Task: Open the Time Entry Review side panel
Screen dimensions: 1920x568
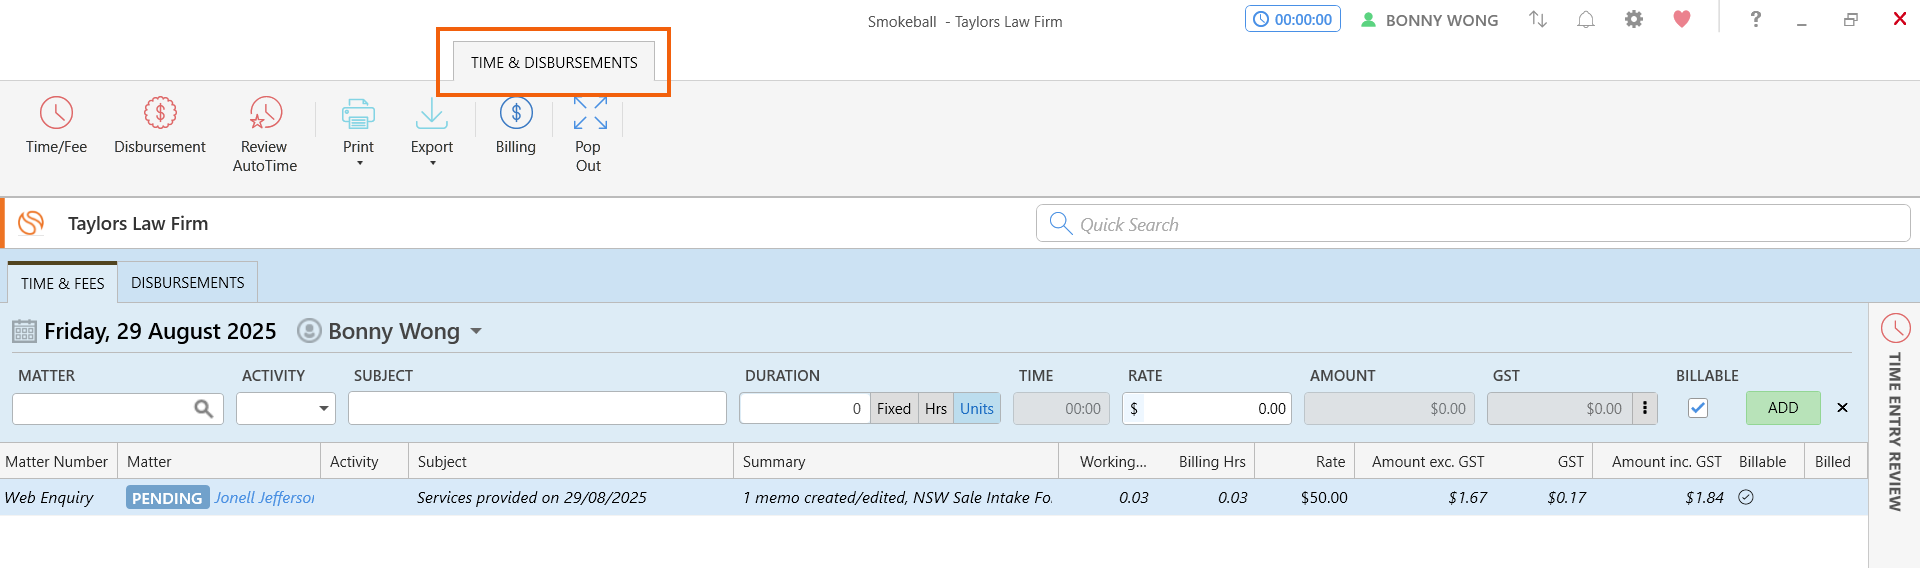Action: point(1895,412)
